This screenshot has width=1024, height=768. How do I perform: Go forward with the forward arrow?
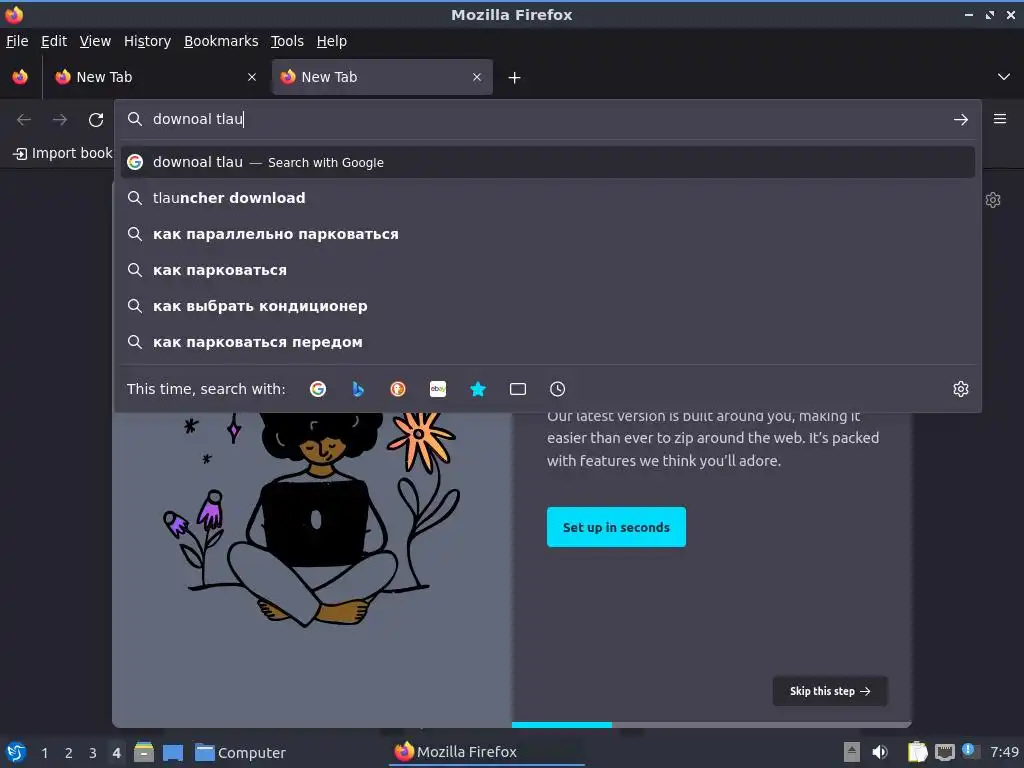(x=60, y=120)
